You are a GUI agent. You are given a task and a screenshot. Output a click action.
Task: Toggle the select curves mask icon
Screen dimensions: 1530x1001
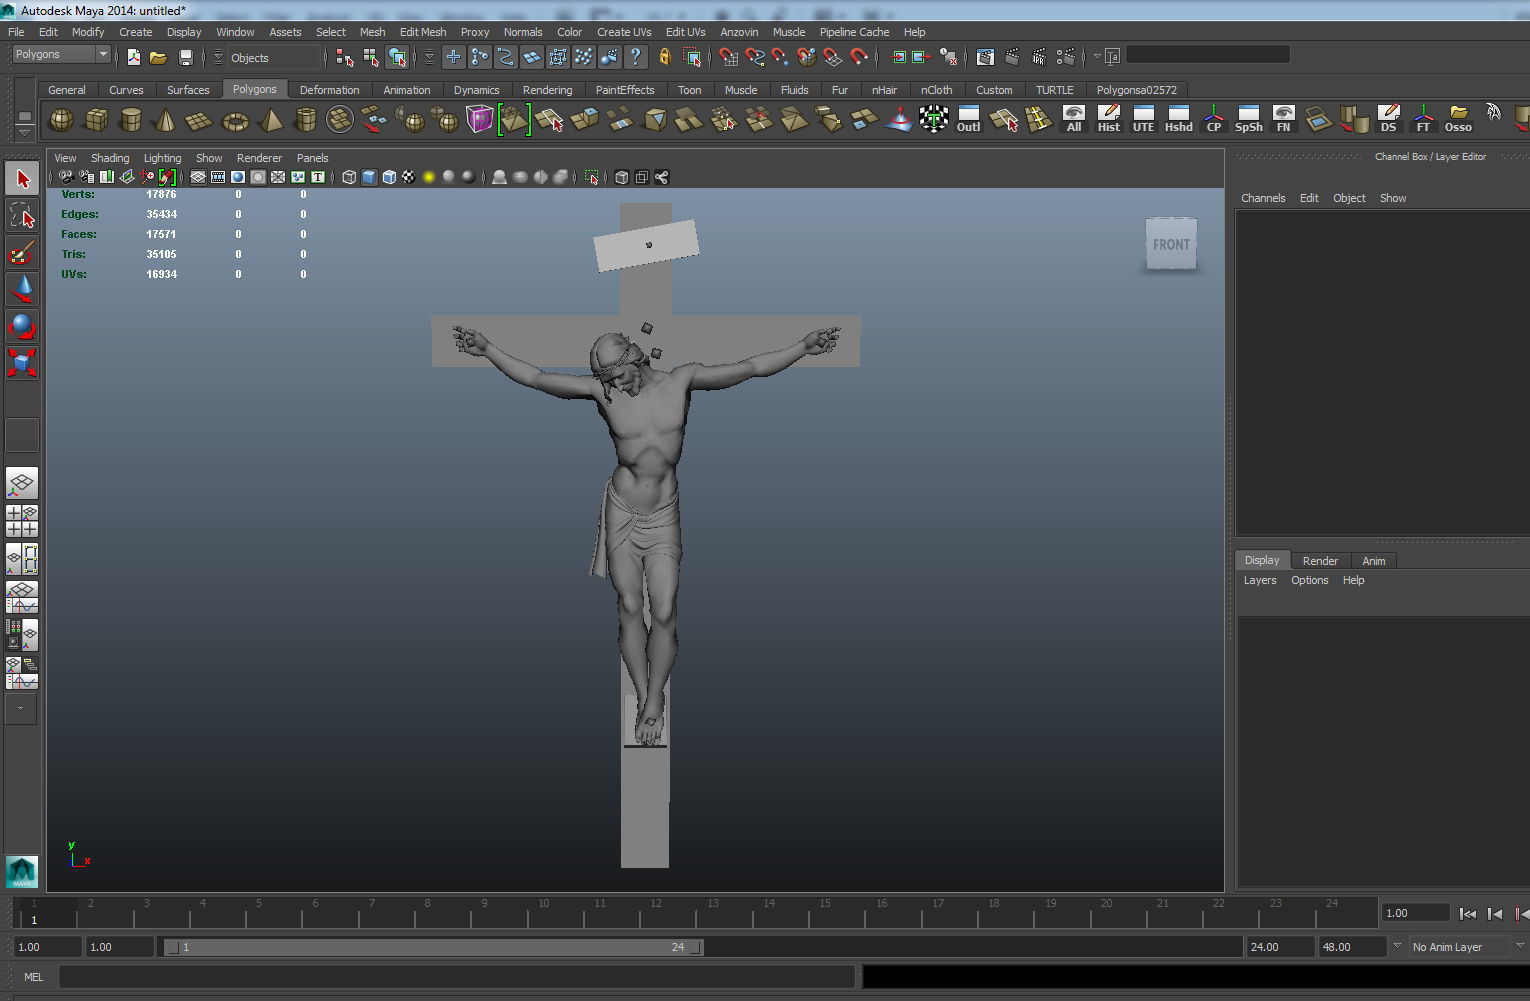pyautogui.click(x=505, y=57)
